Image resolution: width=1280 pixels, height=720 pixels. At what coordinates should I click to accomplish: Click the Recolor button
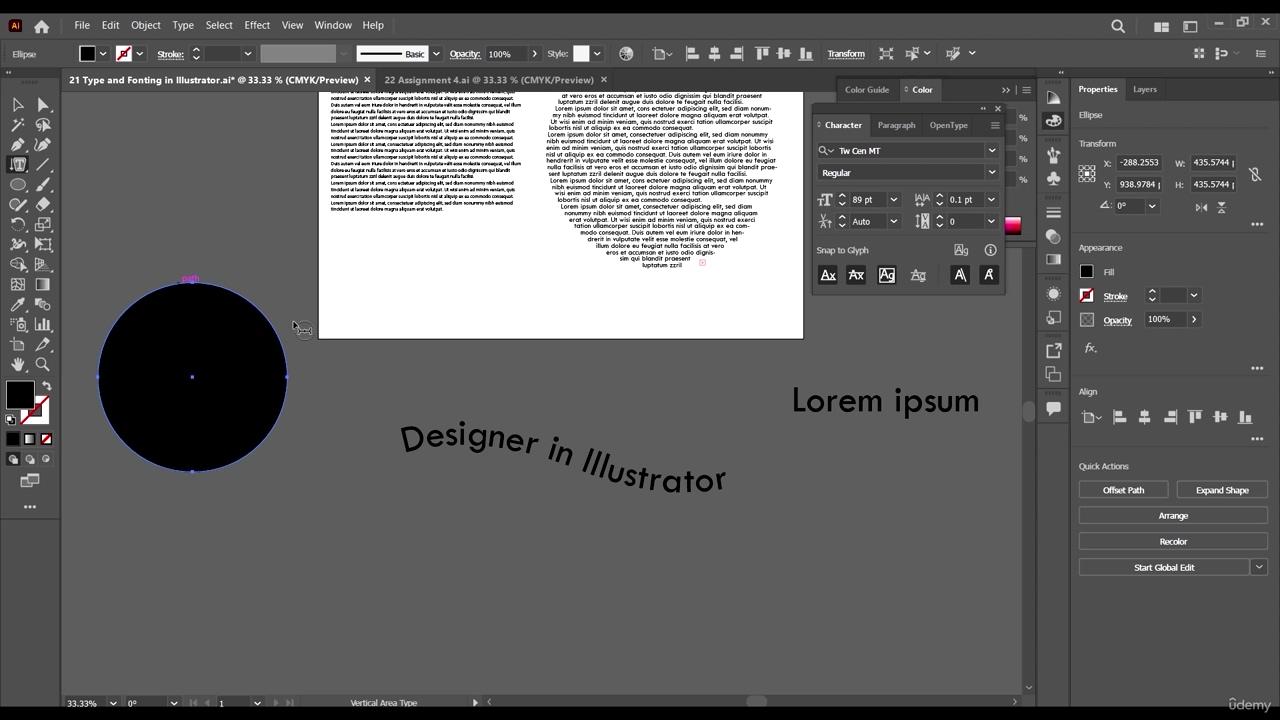tap(1173, 542)
